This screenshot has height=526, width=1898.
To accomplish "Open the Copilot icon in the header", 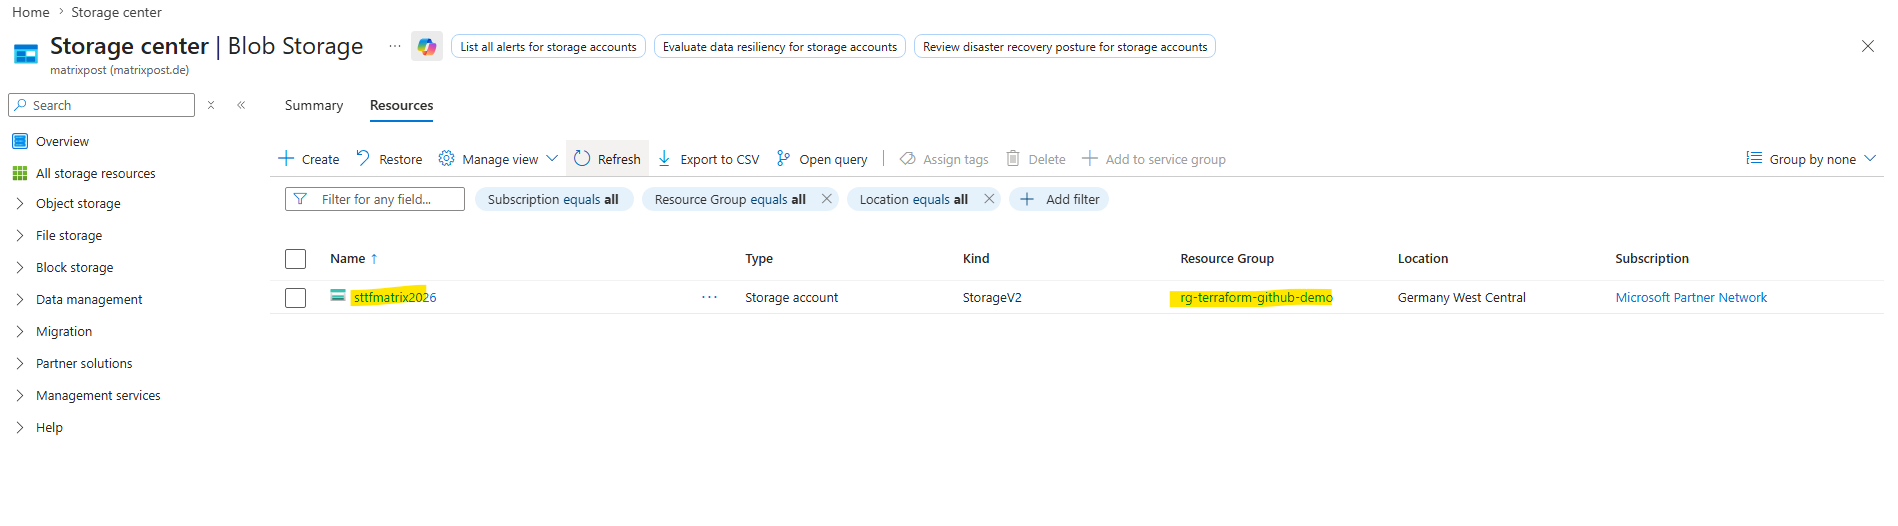I will (x=427, y=46).
